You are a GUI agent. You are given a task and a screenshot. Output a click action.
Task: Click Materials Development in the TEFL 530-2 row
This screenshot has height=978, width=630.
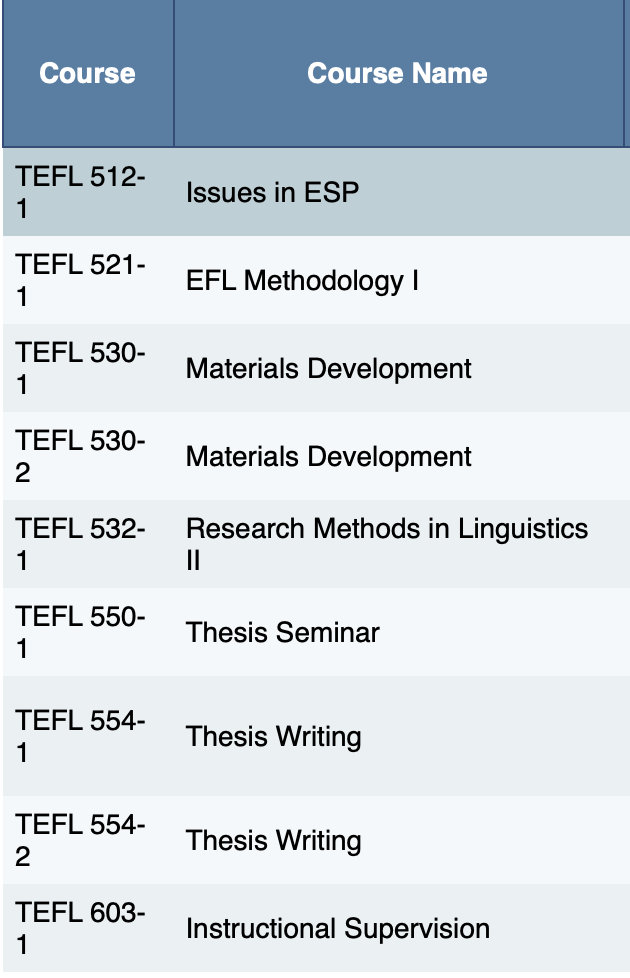coord(328,456)
